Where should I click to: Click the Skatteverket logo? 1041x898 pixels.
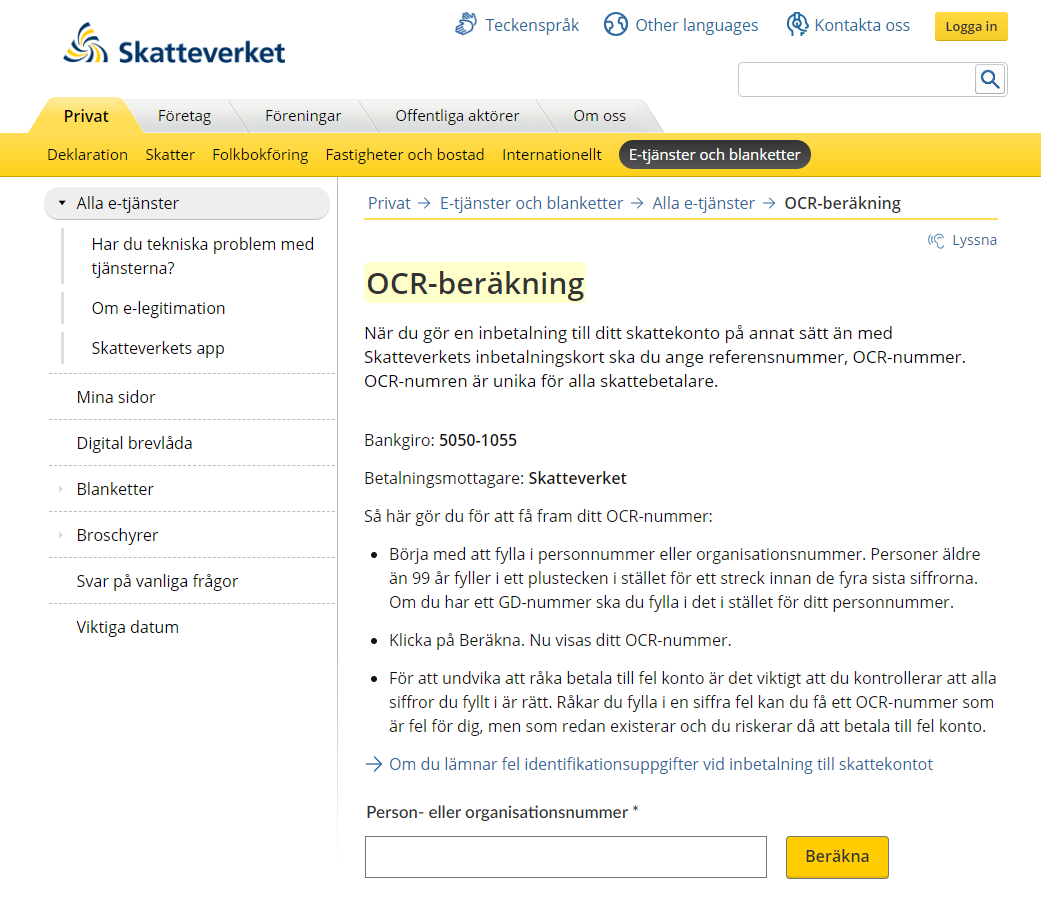pos(172,41)
